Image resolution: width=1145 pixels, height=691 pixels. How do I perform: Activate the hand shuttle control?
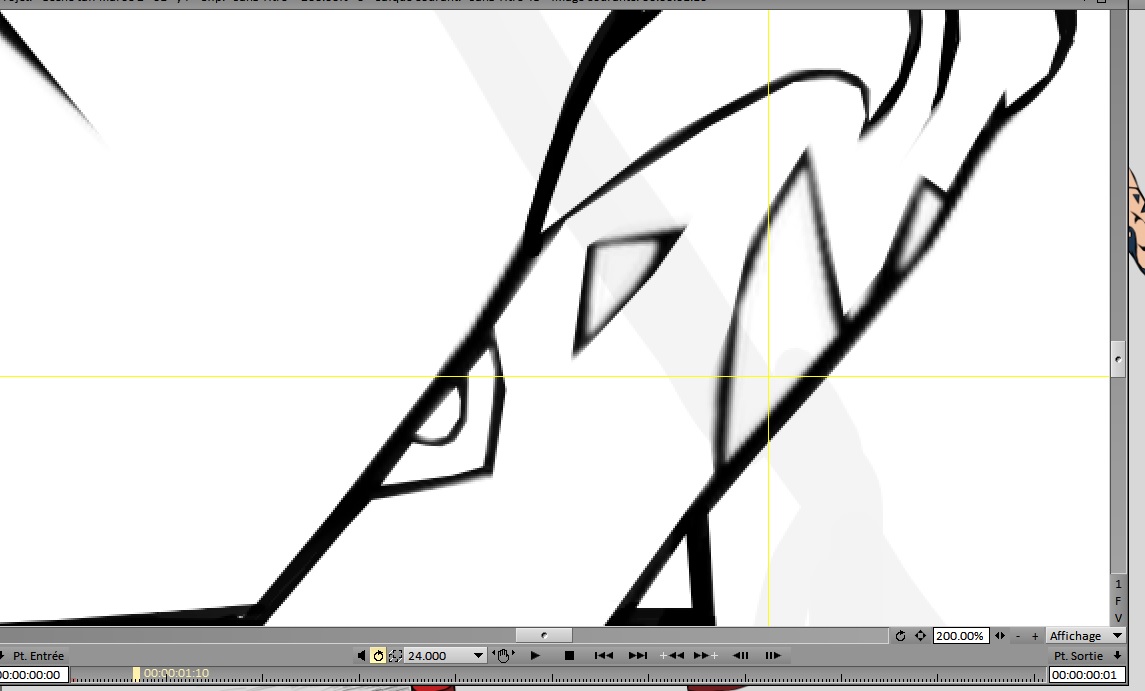point(503,655)
